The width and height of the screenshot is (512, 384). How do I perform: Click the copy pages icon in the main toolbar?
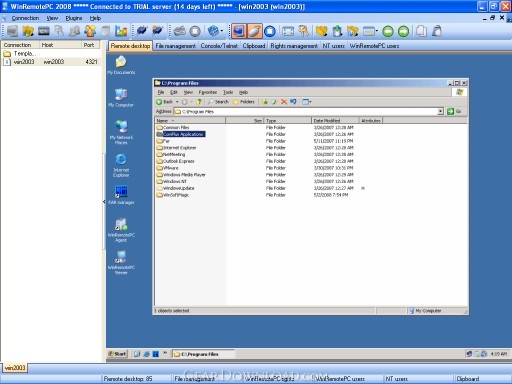[x=421, y=31]
